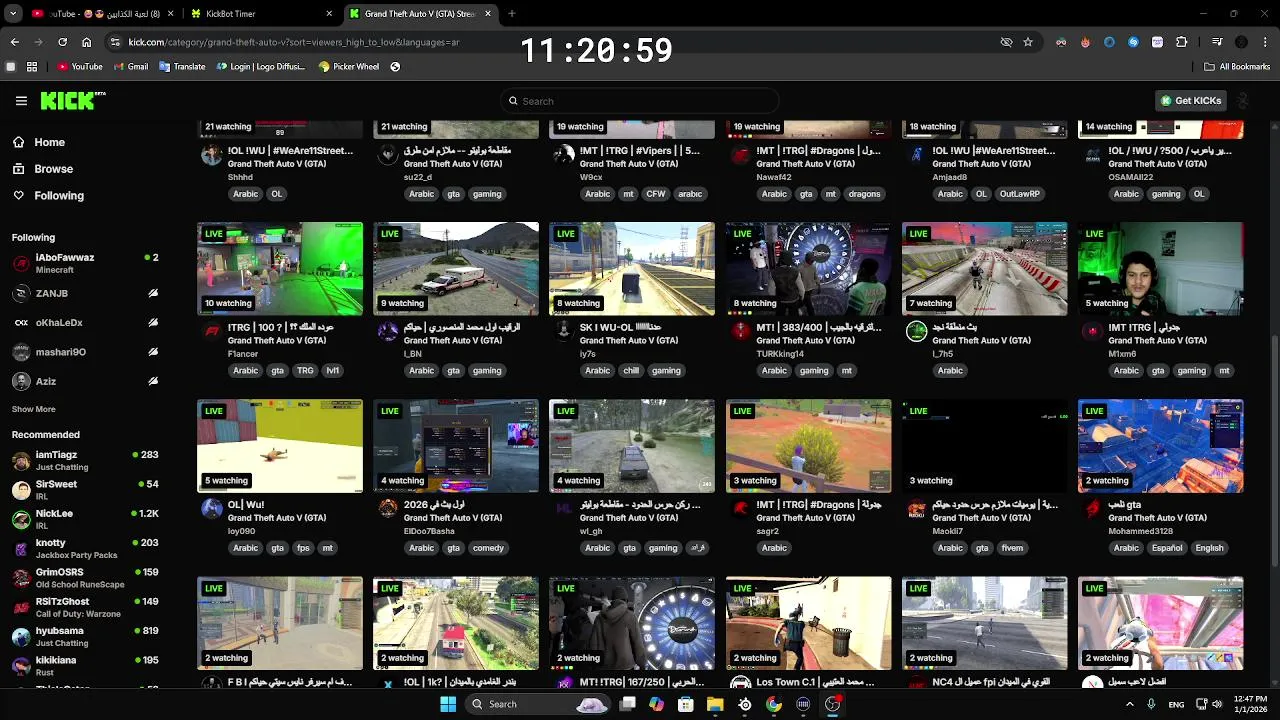Open followed channel oKHaLeDx
This screenshot has width=1280, height=720.
84,323
